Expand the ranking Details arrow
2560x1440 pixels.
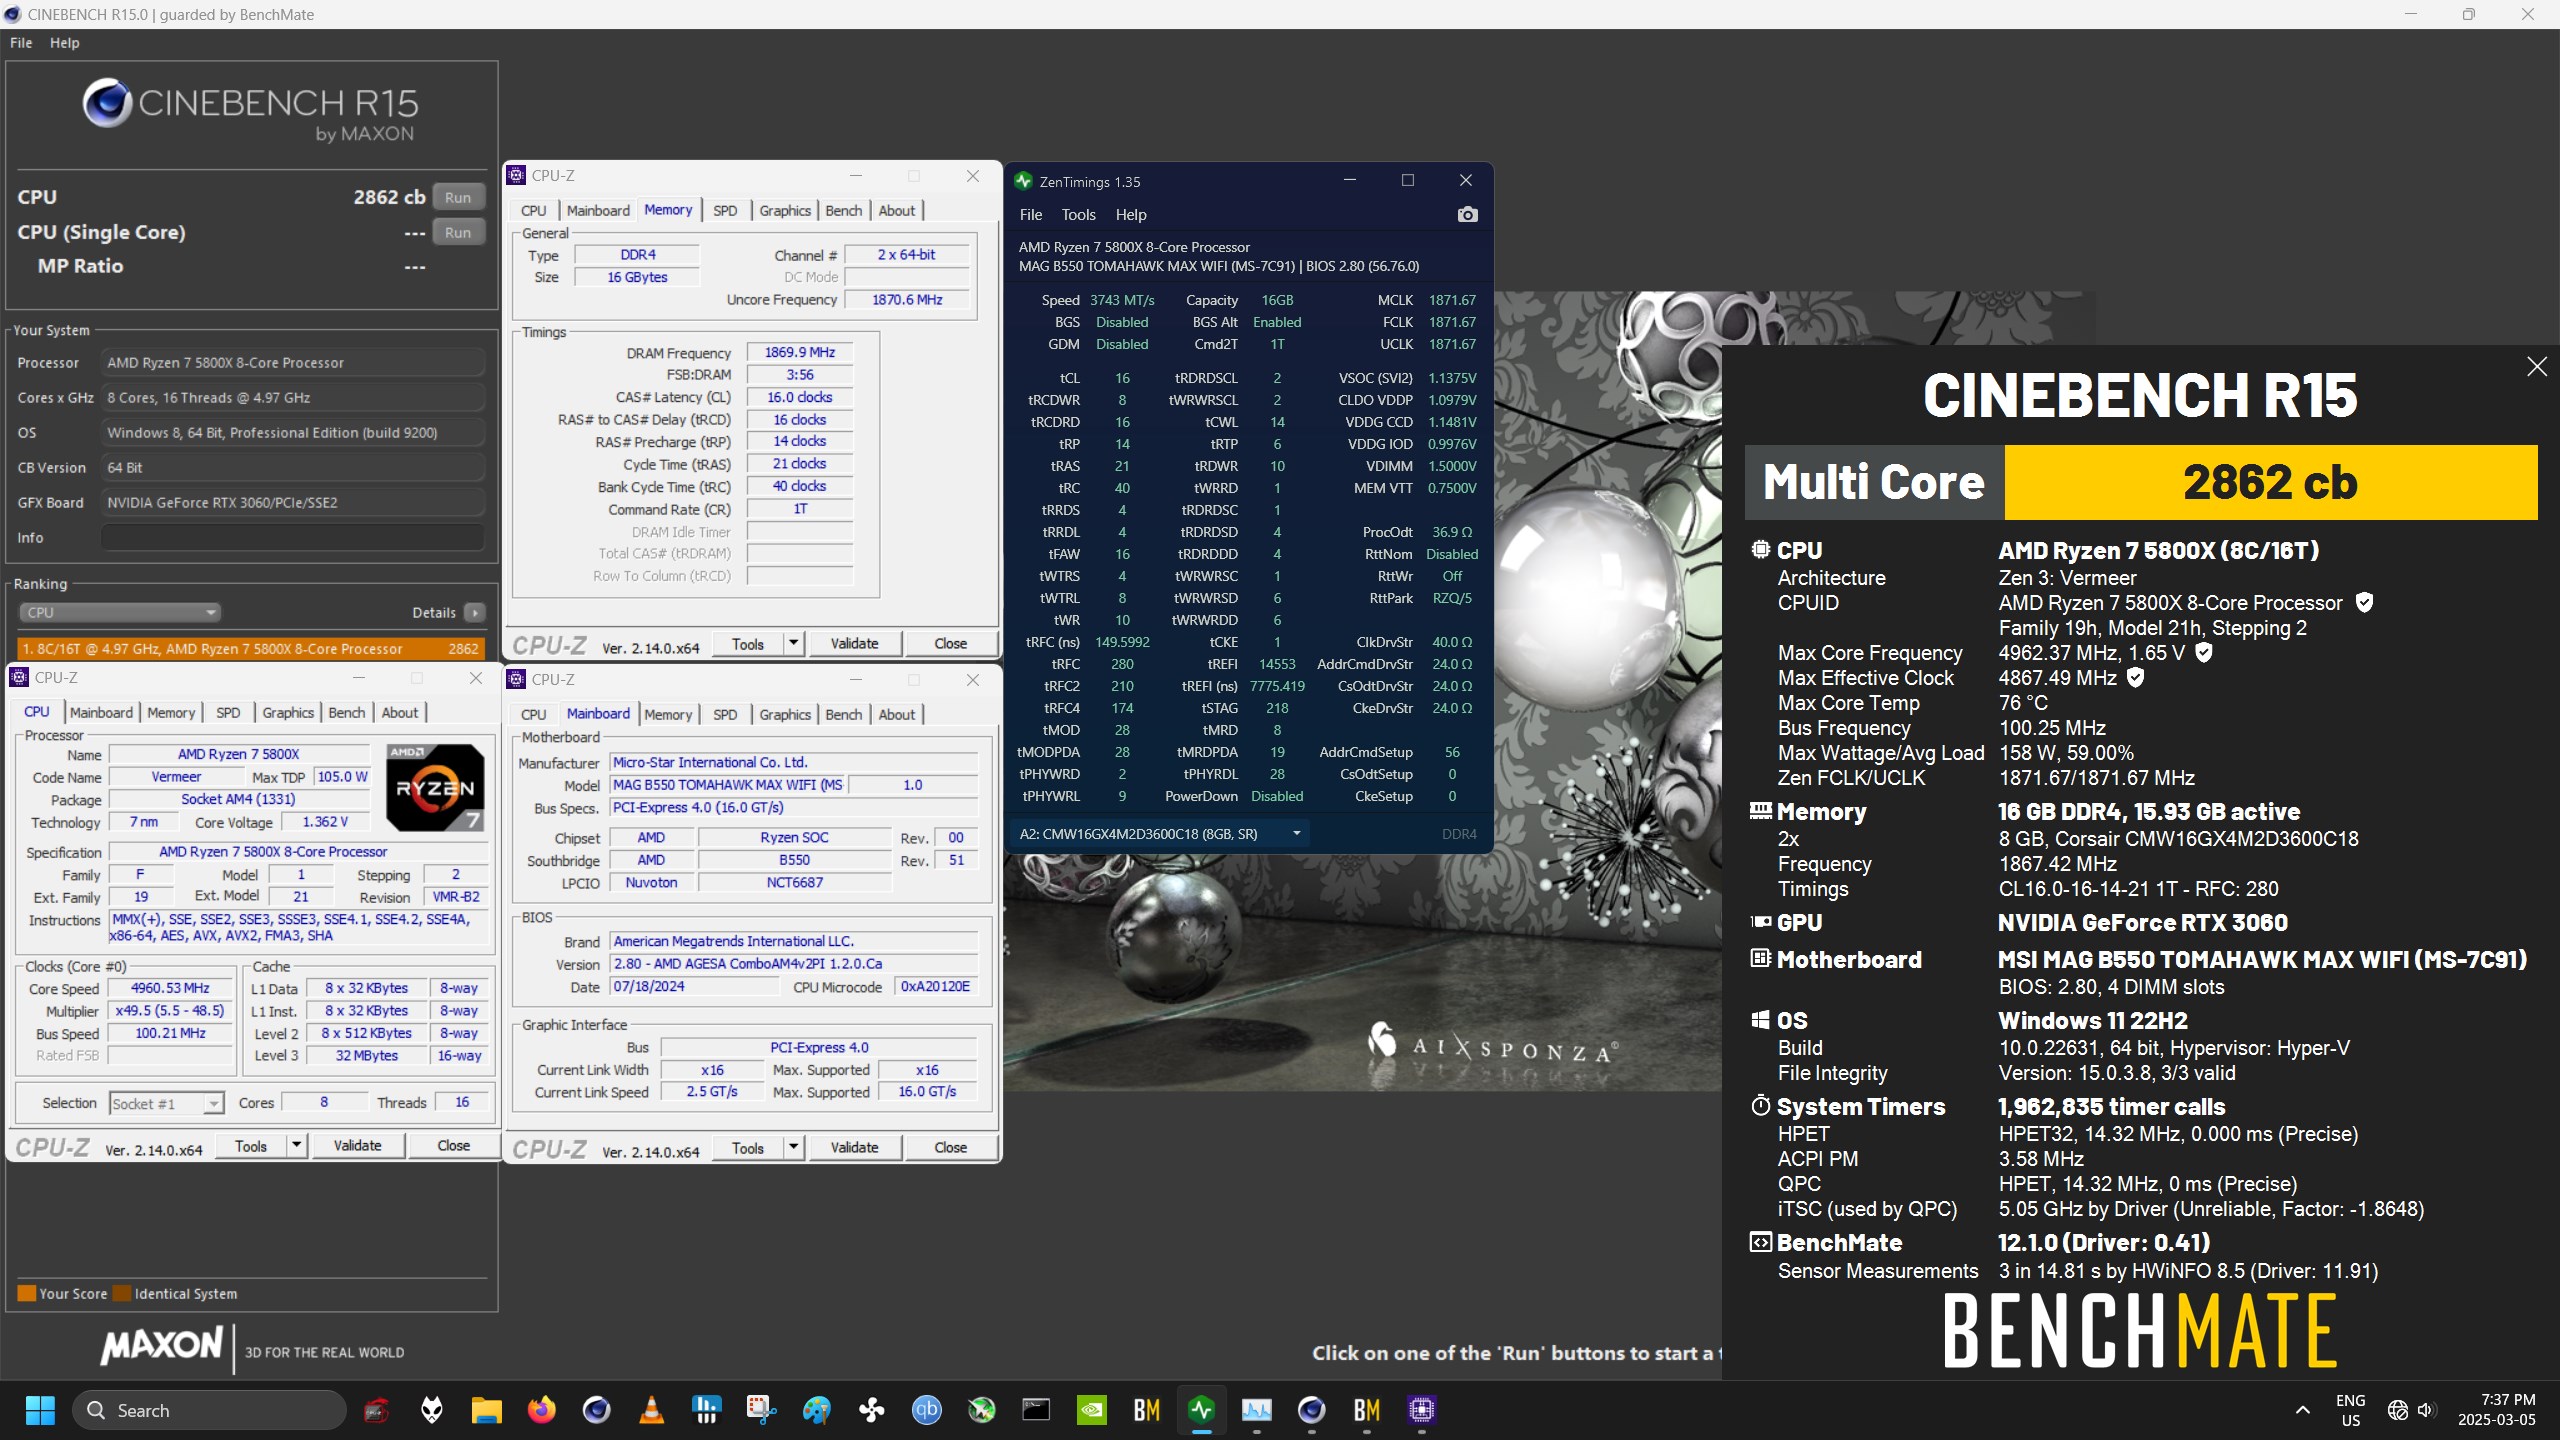coord(475,612)
